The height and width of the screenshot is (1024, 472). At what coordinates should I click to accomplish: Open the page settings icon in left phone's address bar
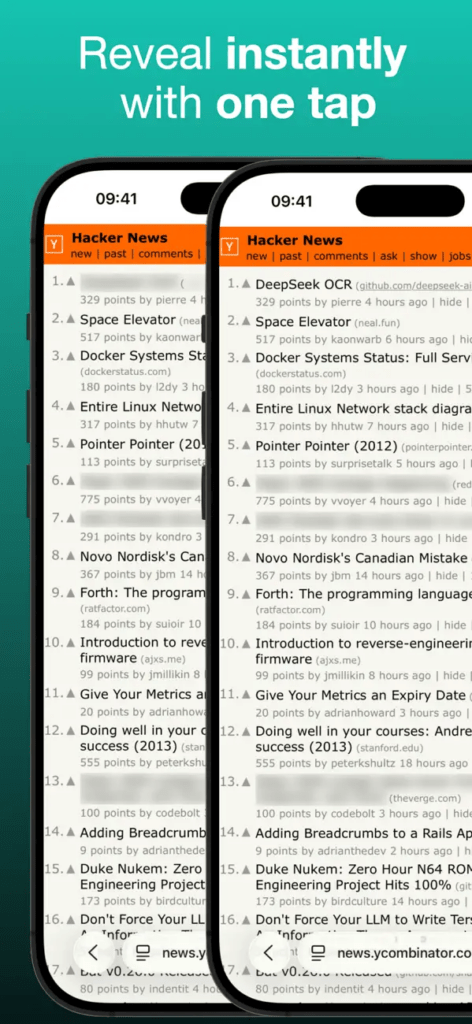pyautogui.click(x=142, y=952)
